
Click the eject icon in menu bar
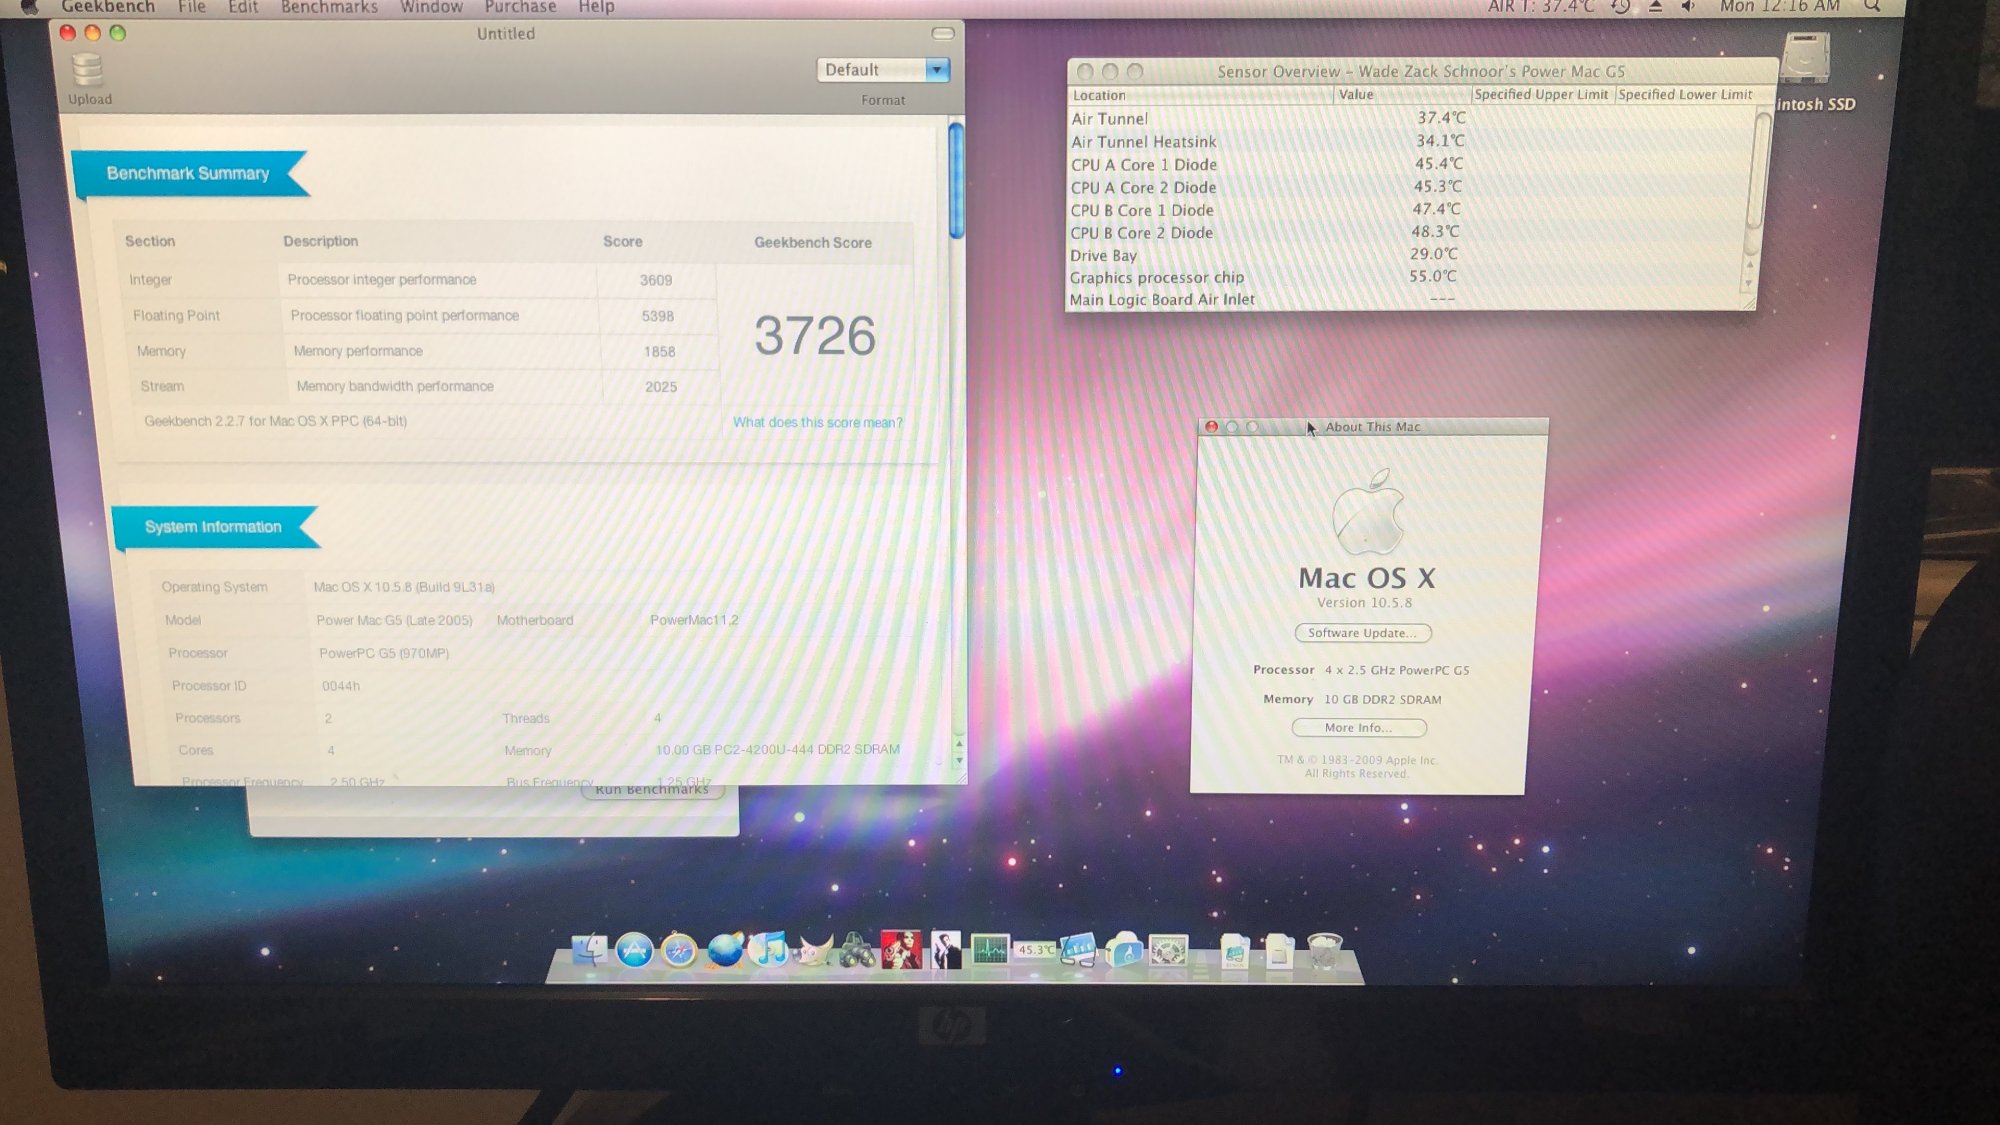click(1655, 7)
